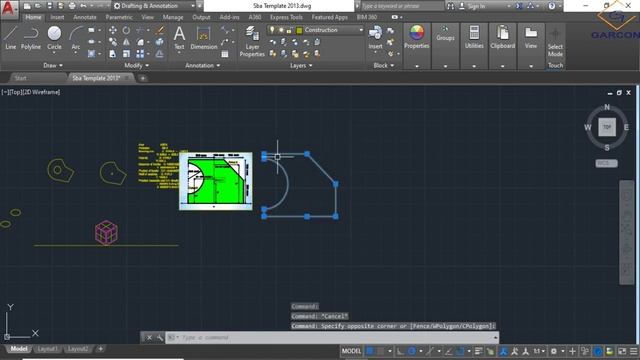Toggle snap mode in status bar
This screenshot has height=360, width=640.
click(x=380, y=351)
